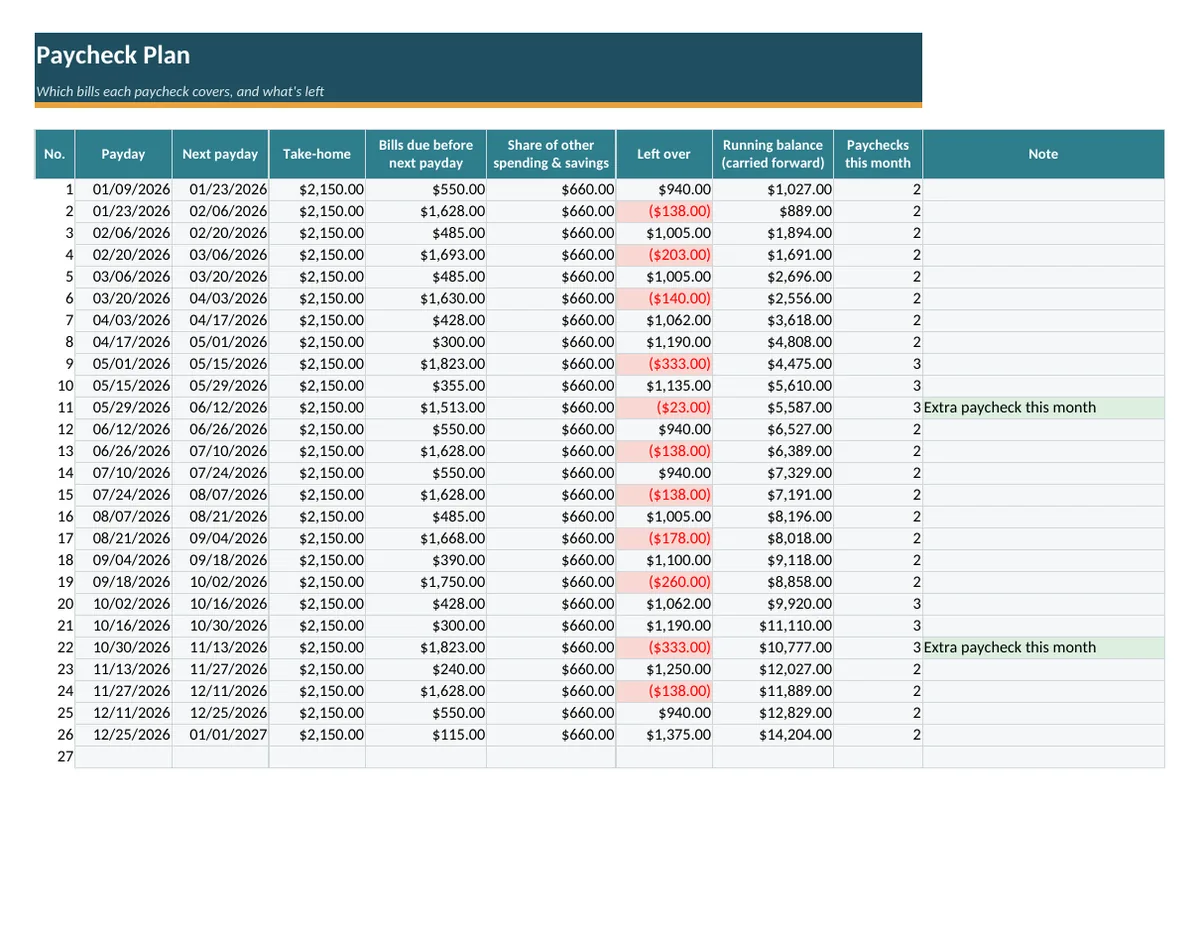The height and width of the screenshot is (927, 1200).
Task: Select bills due cell $1,513.00
Action: pyautogui.click(x=426, y=408)
